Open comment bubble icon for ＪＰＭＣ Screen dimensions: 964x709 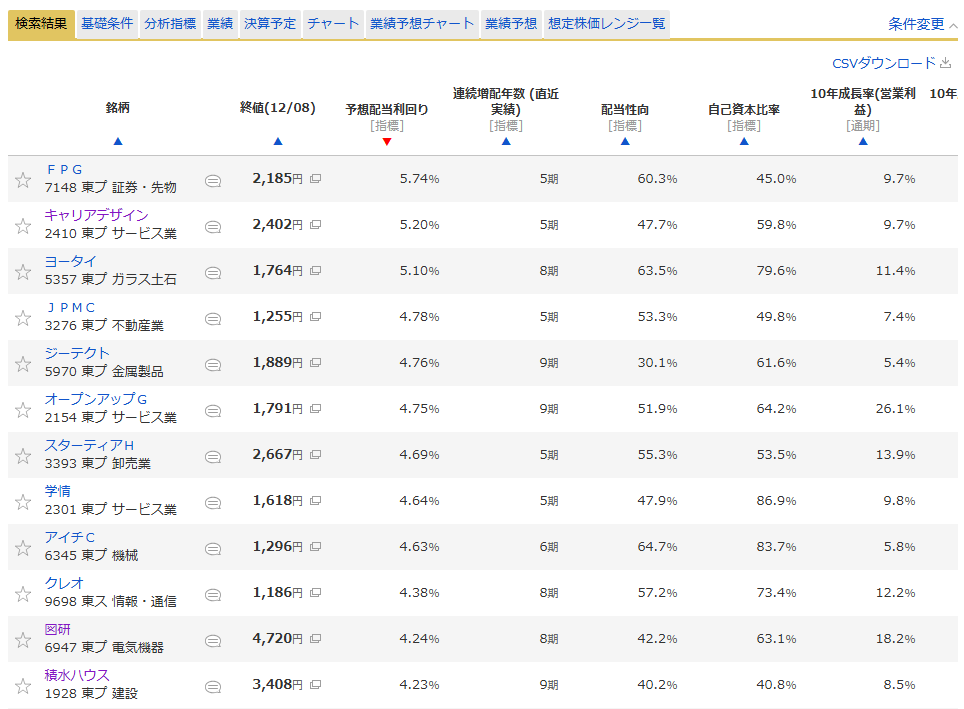212,319
